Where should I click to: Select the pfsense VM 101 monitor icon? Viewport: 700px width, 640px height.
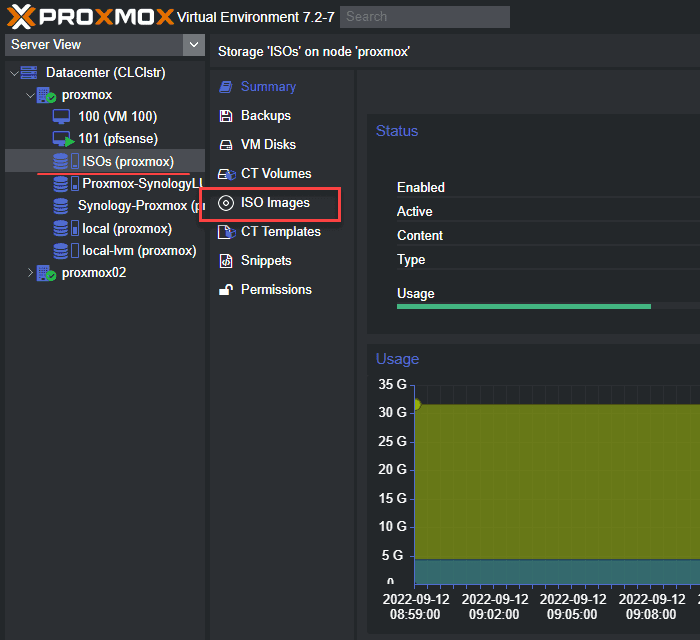coord(62,139)
